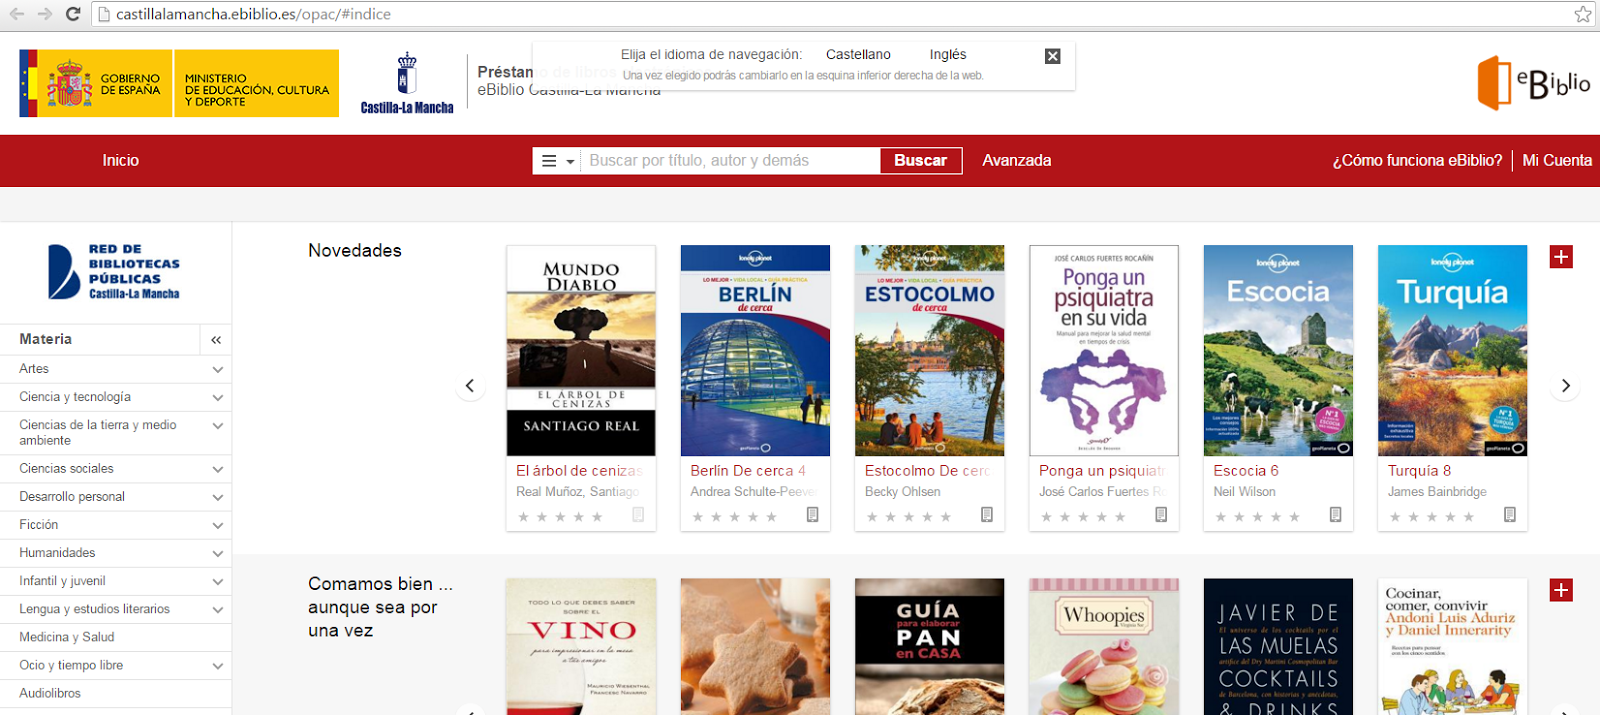Open author link Neil Wilson
Viewport: 1600px width, 715px height.
(1244, 492)
